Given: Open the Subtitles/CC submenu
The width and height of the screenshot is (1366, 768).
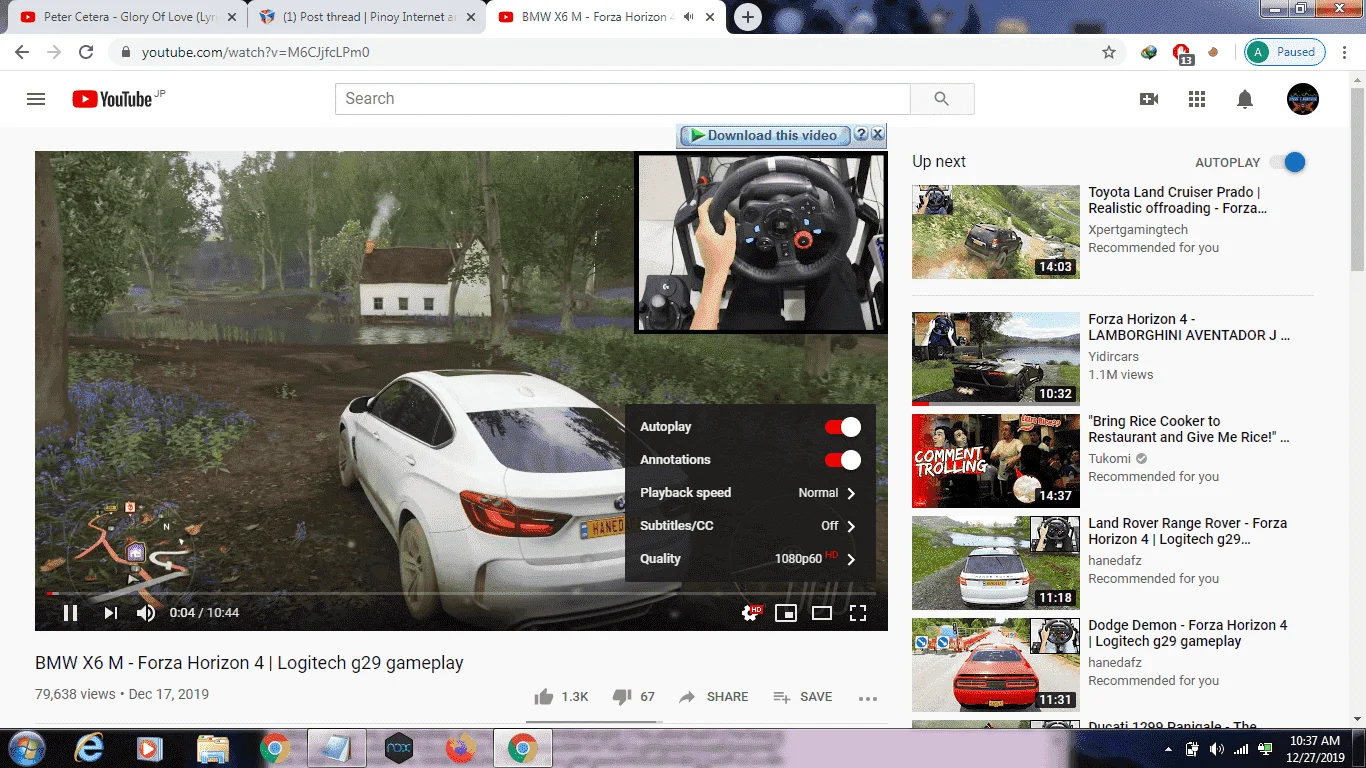Looking at the screenshot, I should coord(750,526).
